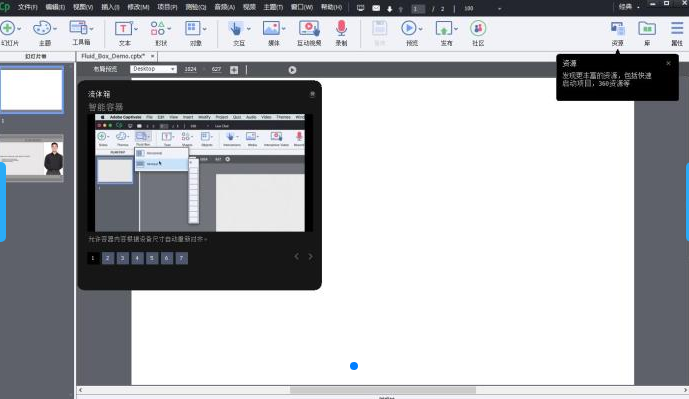Screen dimensions: 689x399
Task: Open the 窗口(W) menu
Action: [x=302, y=7]
